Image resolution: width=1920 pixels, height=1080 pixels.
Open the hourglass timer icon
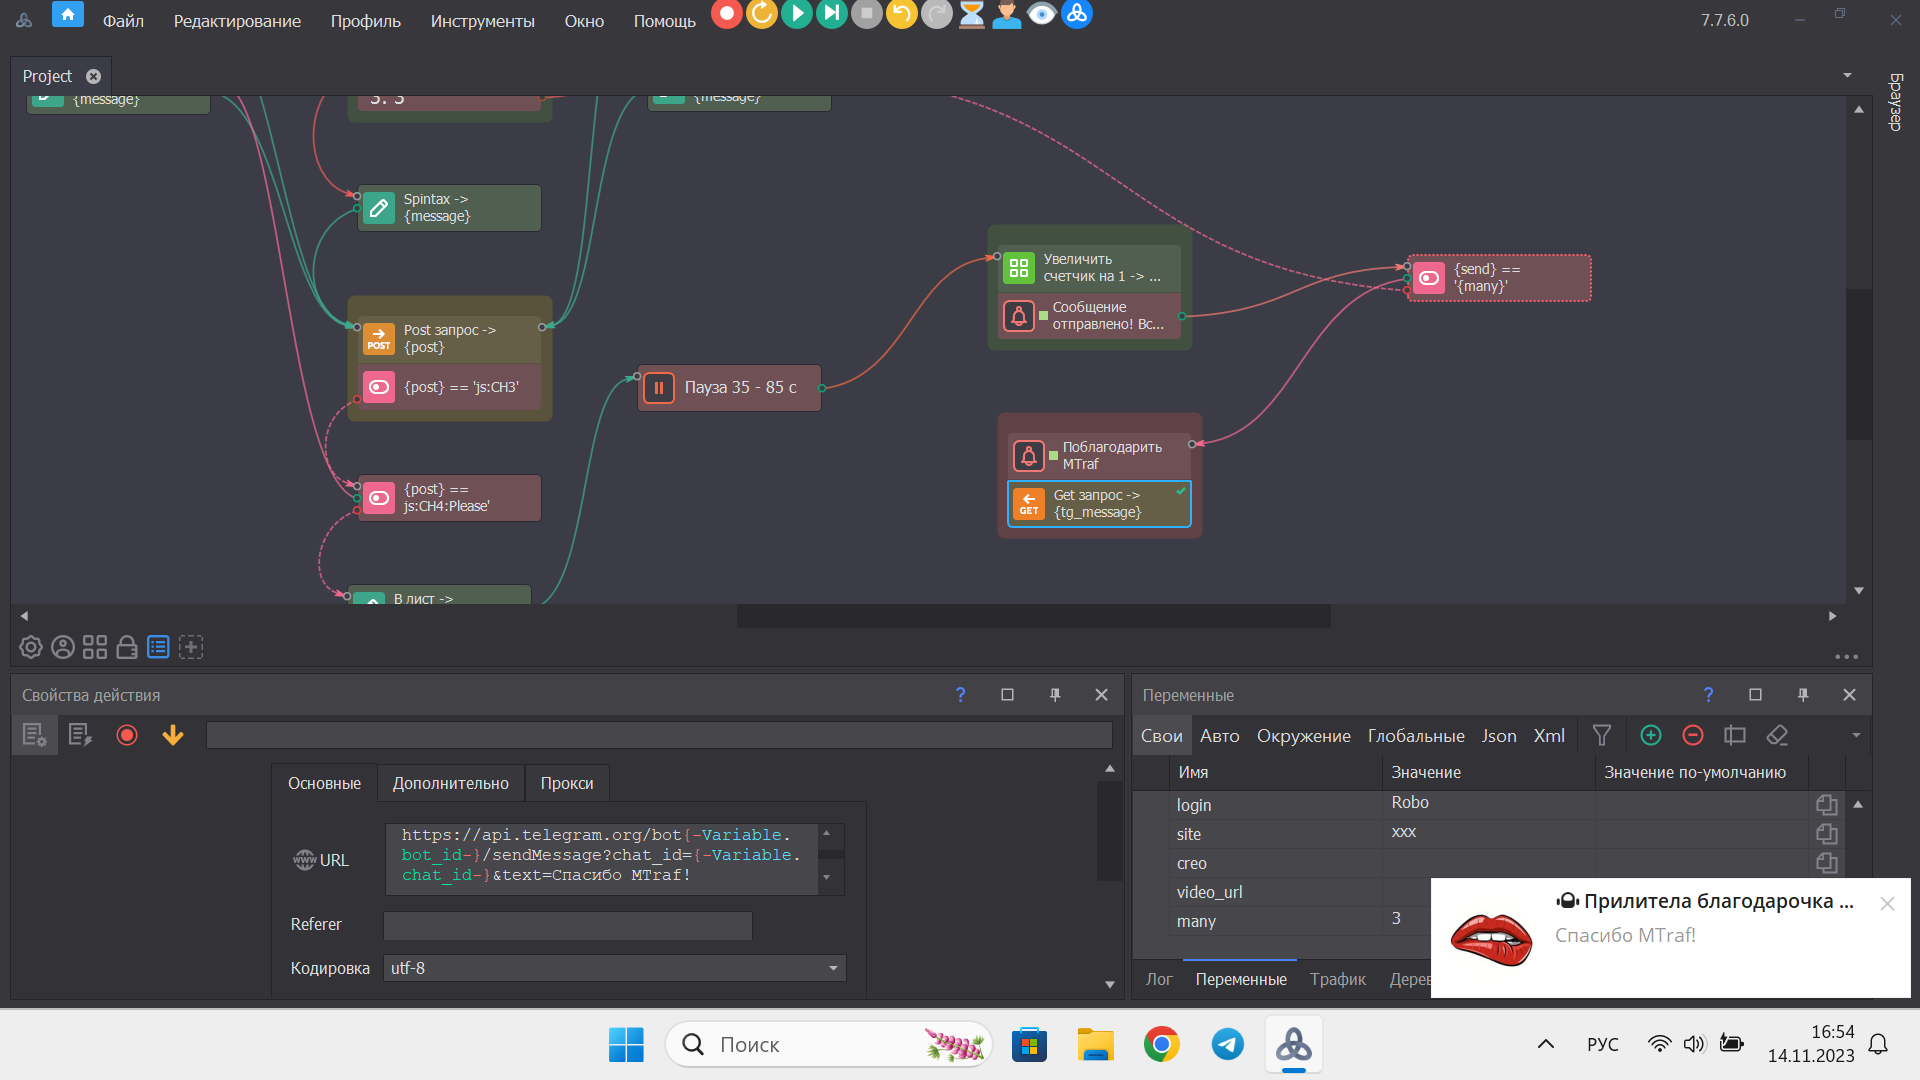[x=971, y=14]
